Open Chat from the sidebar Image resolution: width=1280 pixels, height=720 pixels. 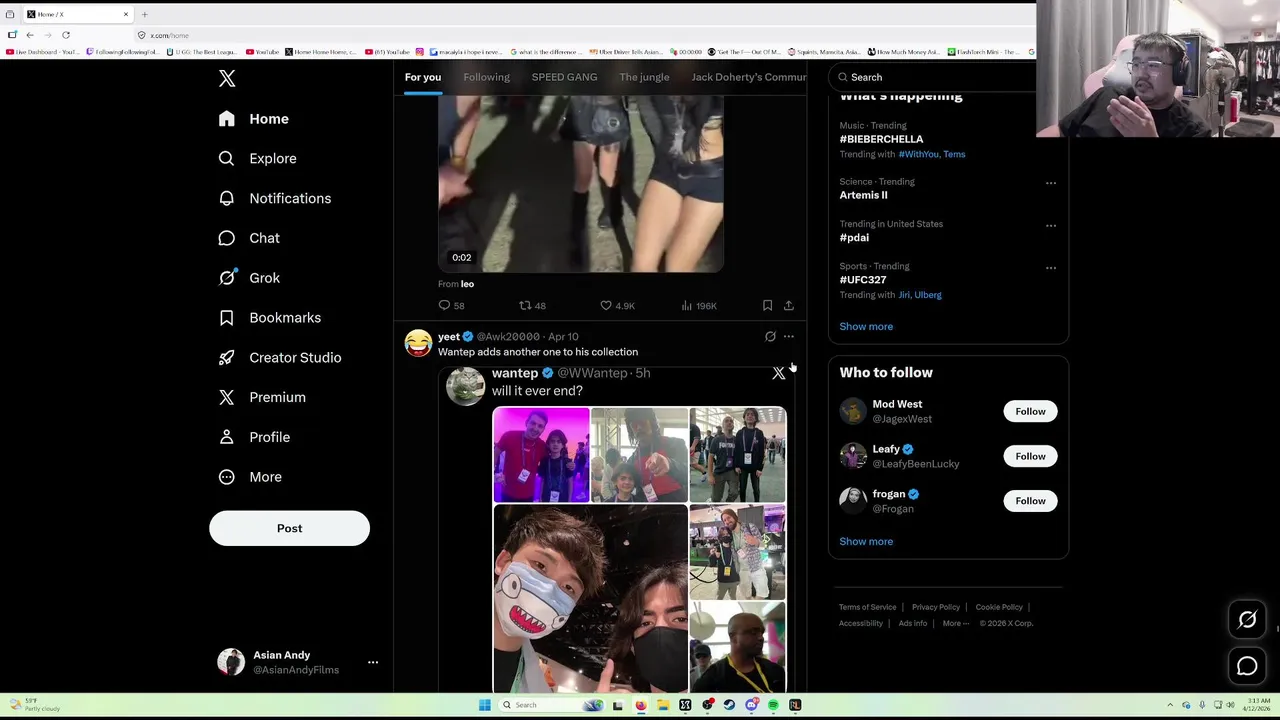click(x=249, y=238)
